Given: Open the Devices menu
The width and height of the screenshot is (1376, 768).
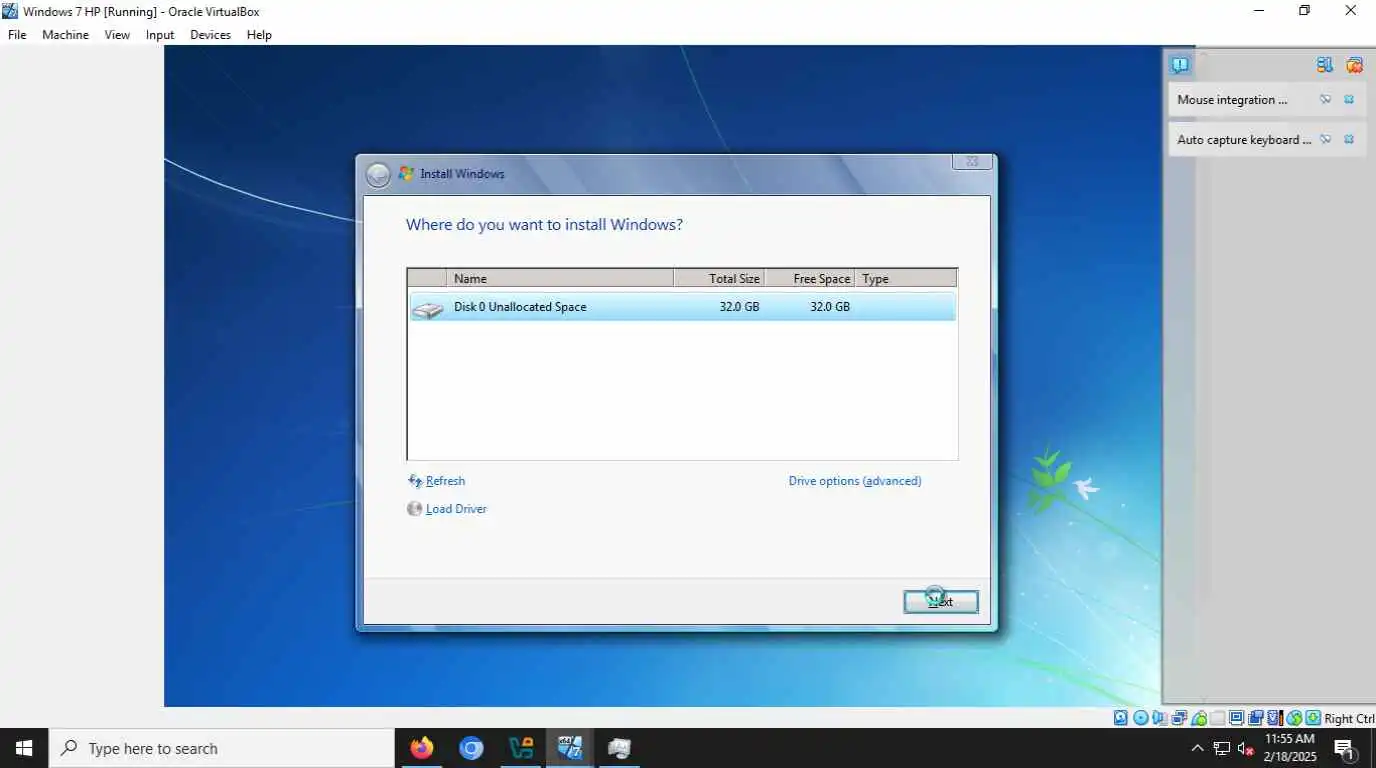Looking at the screenshot, I should tap(210, 35).
